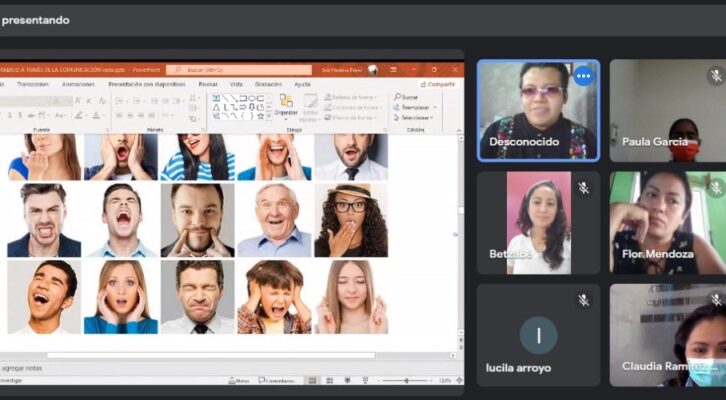Click the muted mic icon on lucila arroyo's tile
This screenshot has height=400, width=726.
(x=583, y=300)
